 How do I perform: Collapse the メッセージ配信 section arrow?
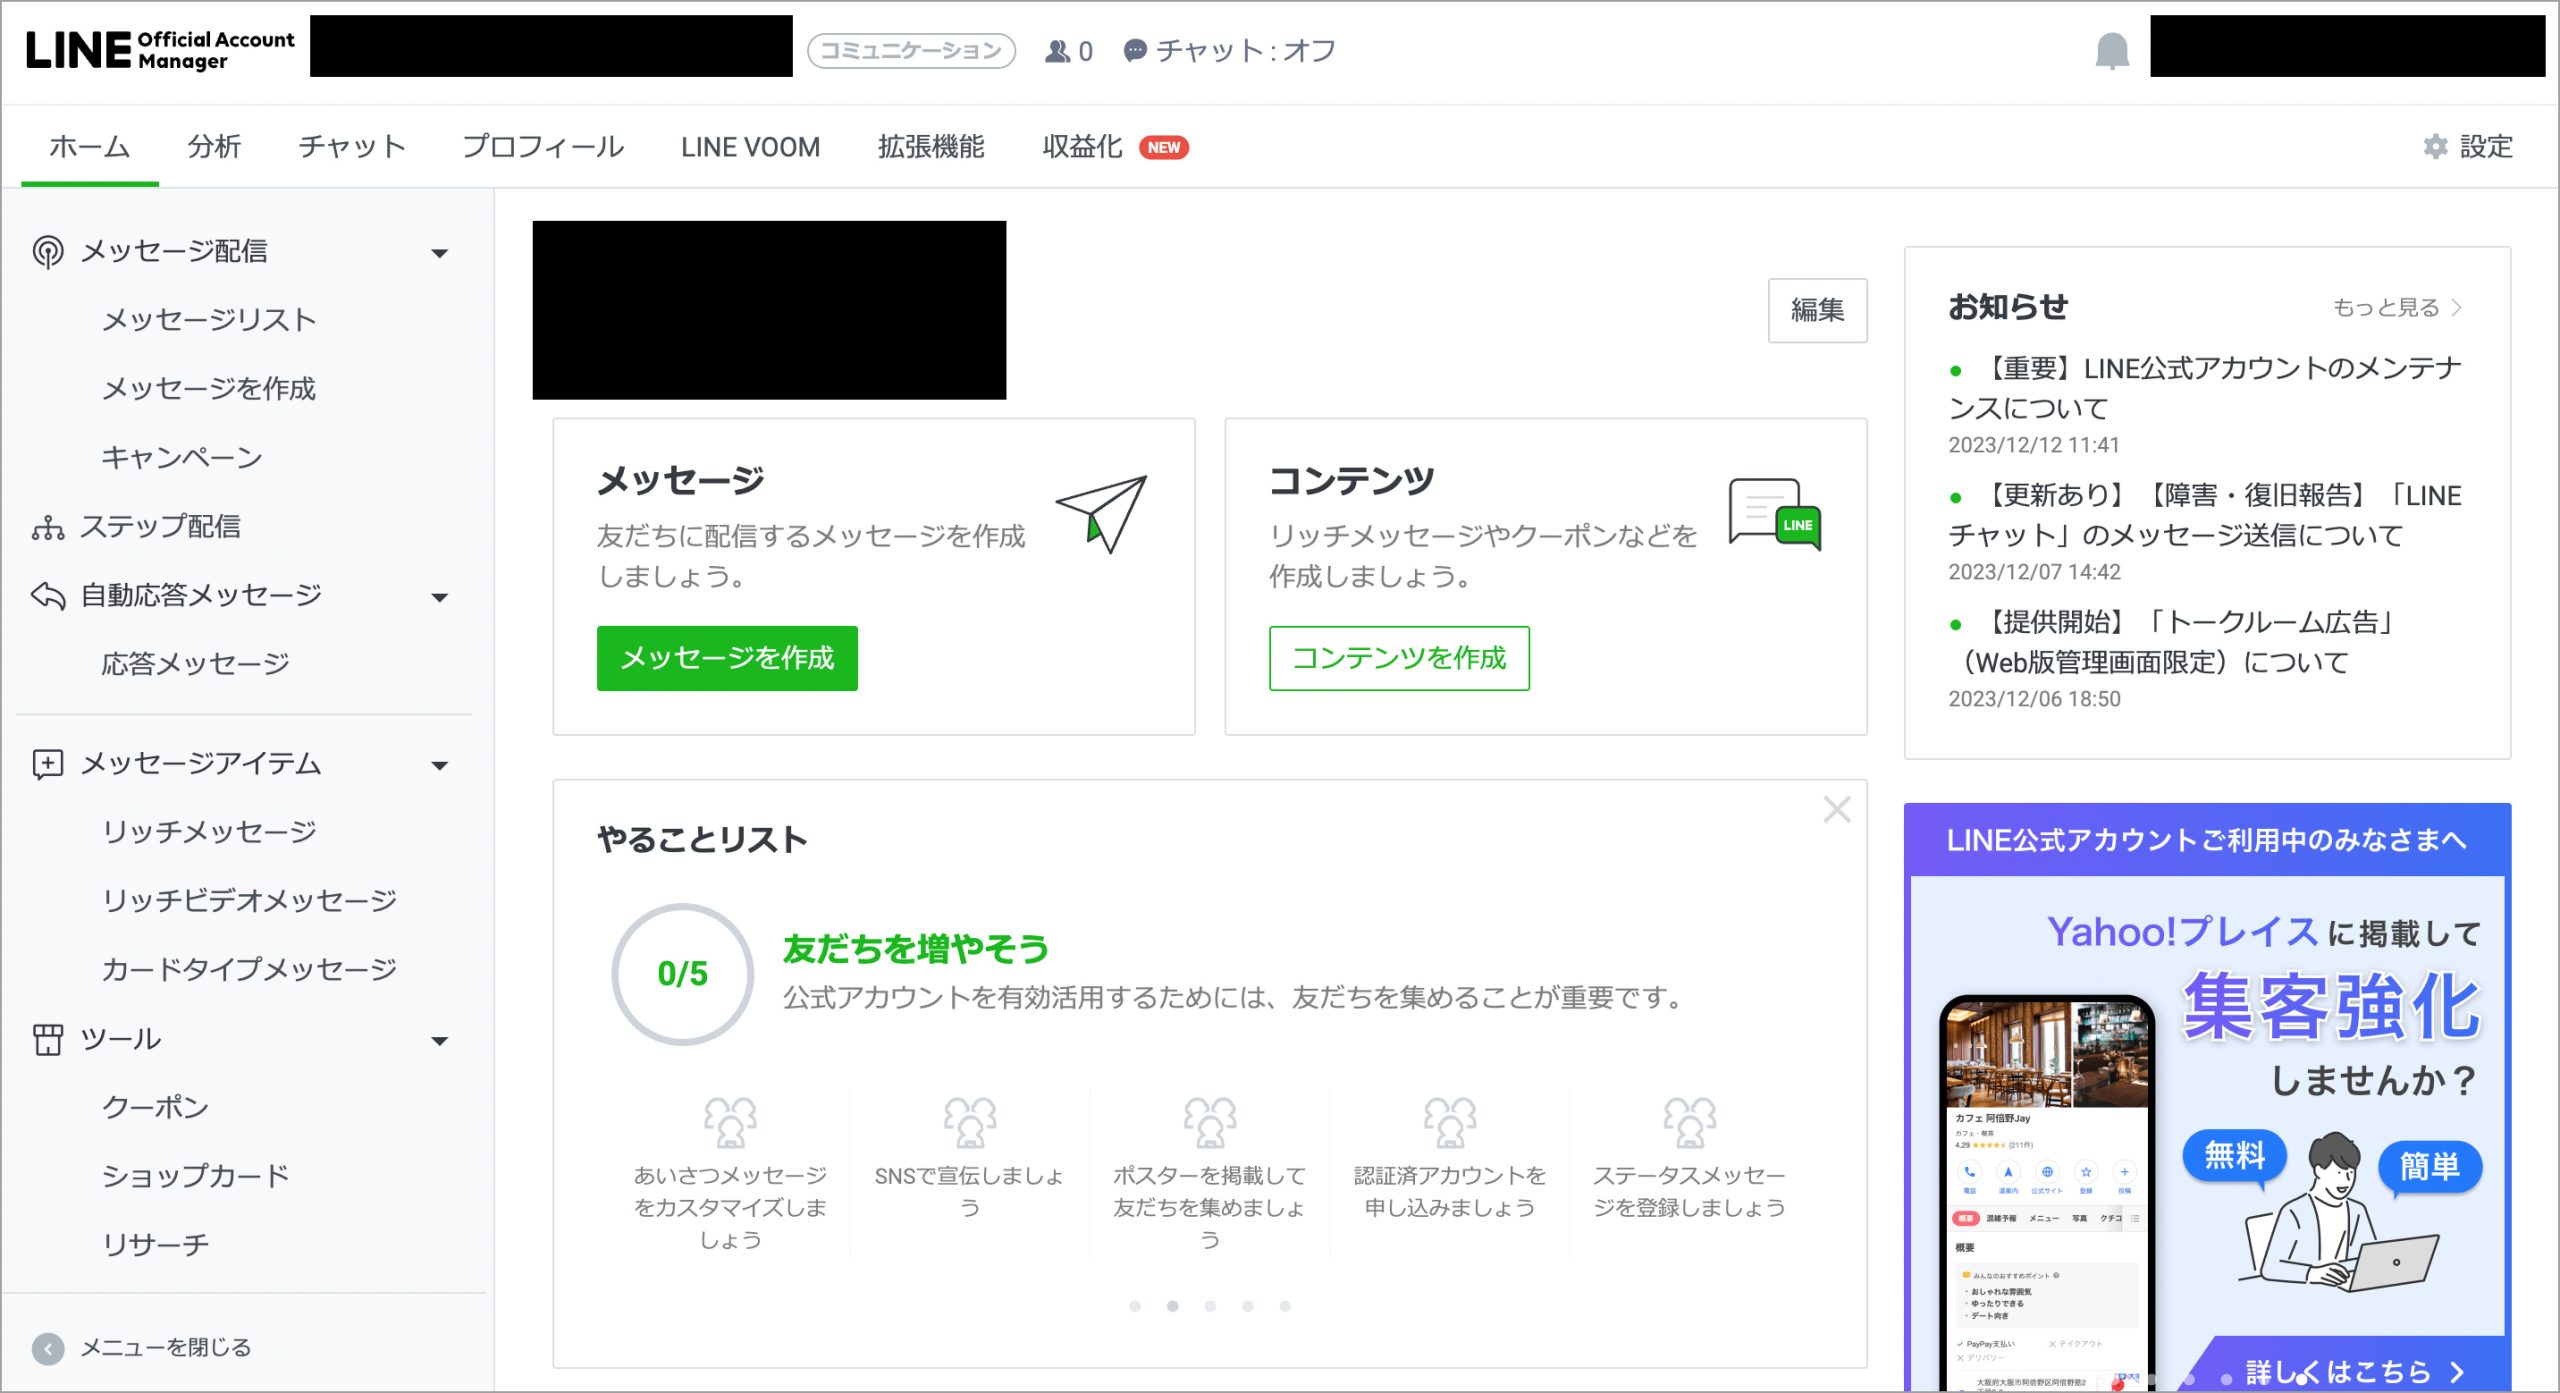pyautogui.click(x=439, y=253)
